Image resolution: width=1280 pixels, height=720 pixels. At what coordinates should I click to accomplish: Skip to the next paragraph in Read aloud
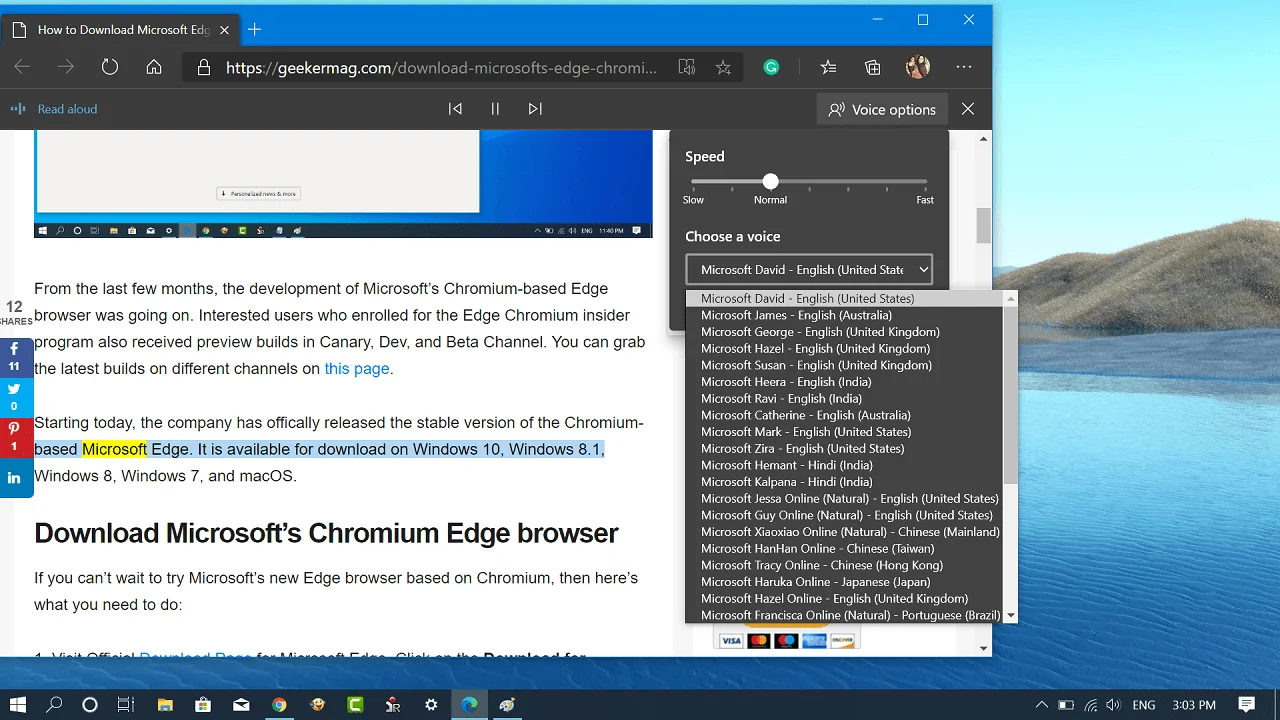(x=535, y=109)
